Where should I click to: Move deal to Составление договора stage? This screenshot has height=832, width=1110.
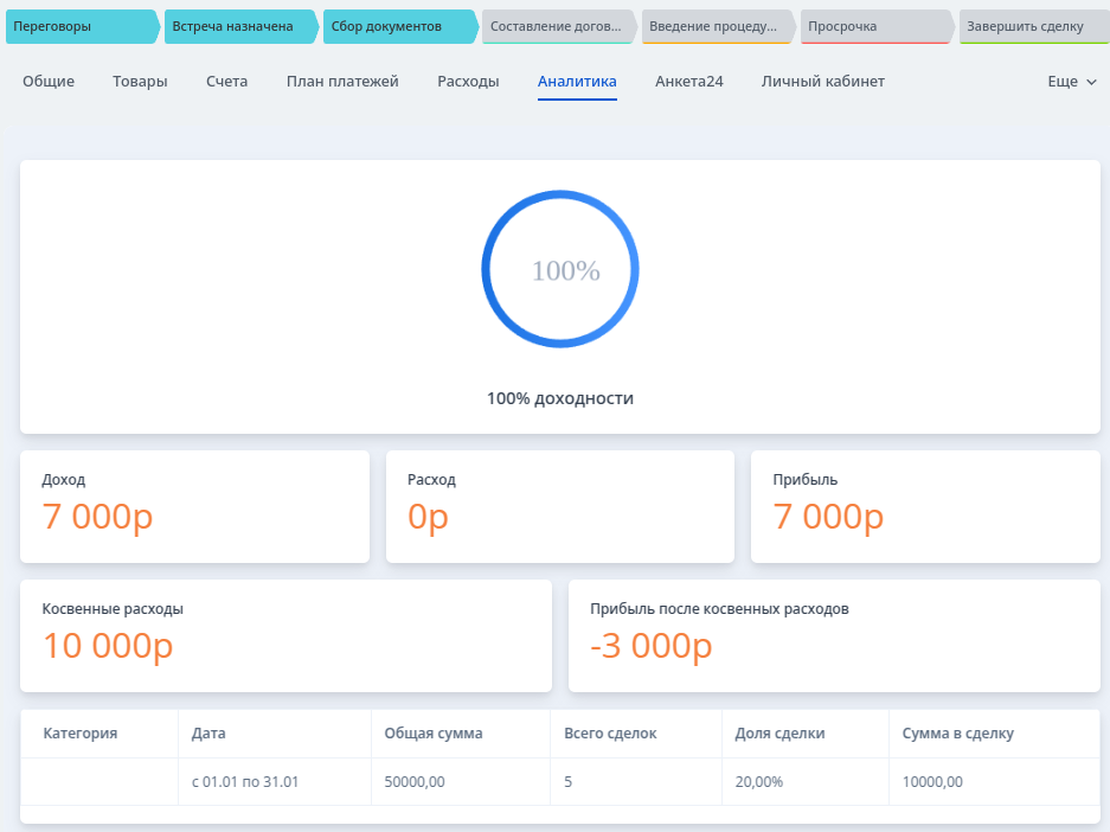coord(556,27)
